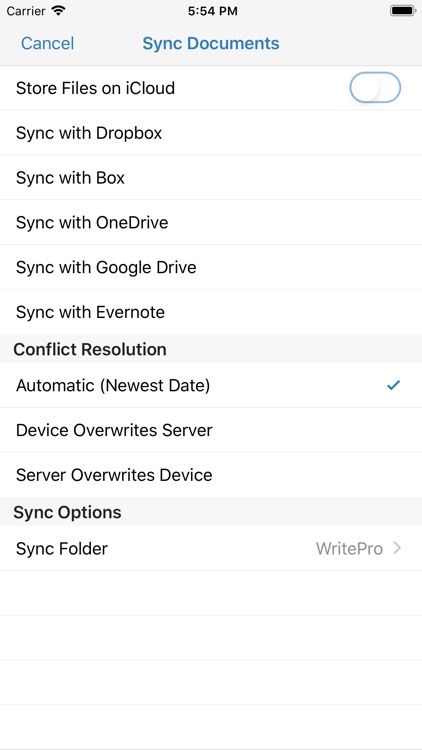Select Automatic (Newest Date) conflict resolution
The width and height of the screenshot is (422, 750).
pyautogui.click(x=211, y=385)
